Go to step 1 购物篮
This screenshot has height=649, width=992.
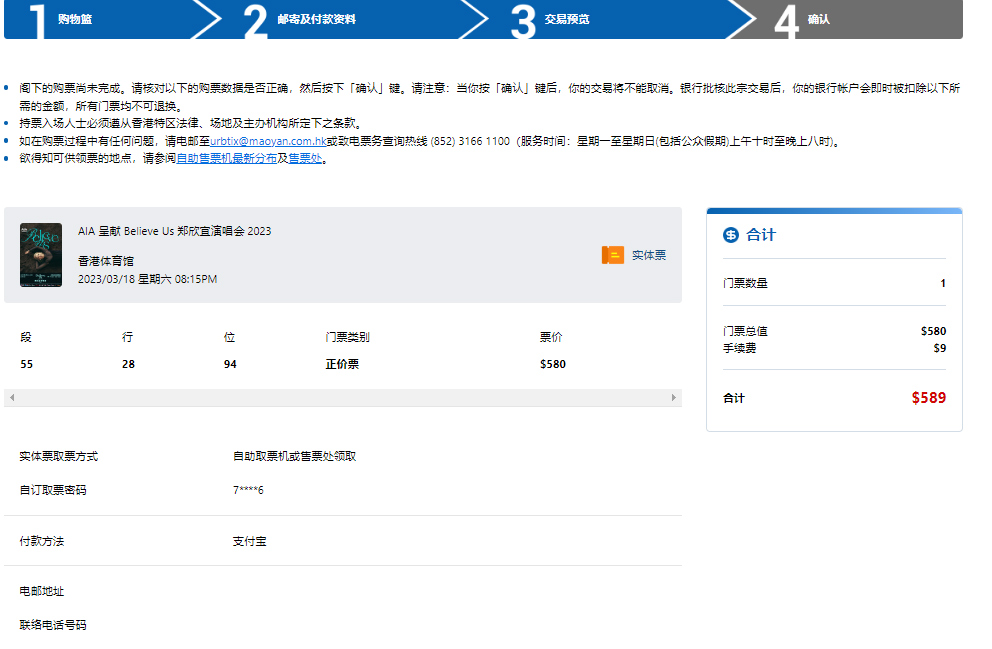tap(75, 19)
